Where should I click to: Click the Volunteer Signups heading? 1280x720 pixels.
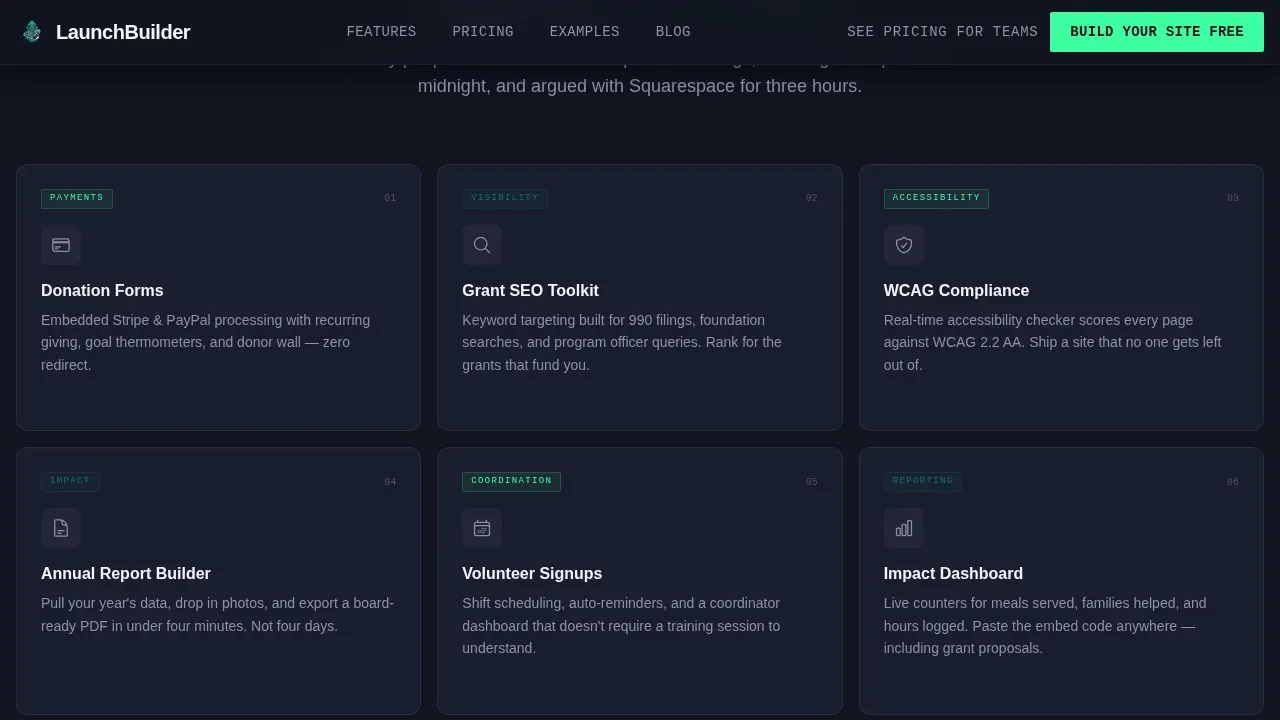(x=532, y=573)
